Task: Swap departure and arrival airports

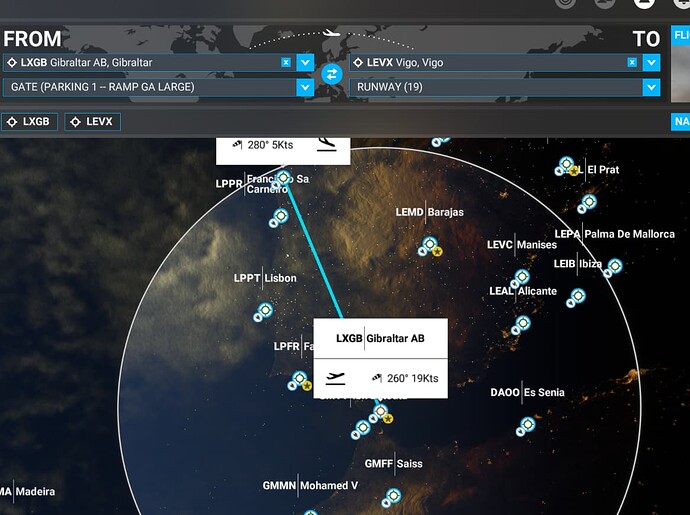Action: [331, 74]
